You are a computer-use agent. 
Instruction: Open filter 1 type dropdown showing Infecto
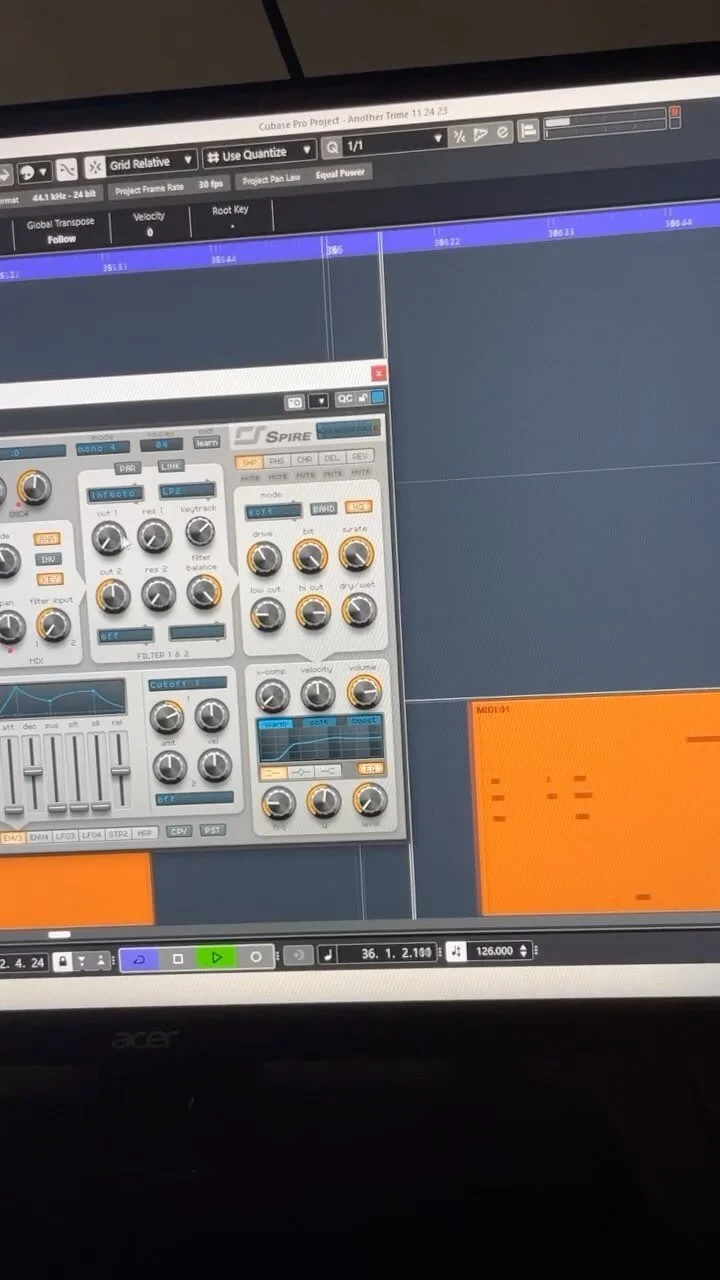click(116, 494)
